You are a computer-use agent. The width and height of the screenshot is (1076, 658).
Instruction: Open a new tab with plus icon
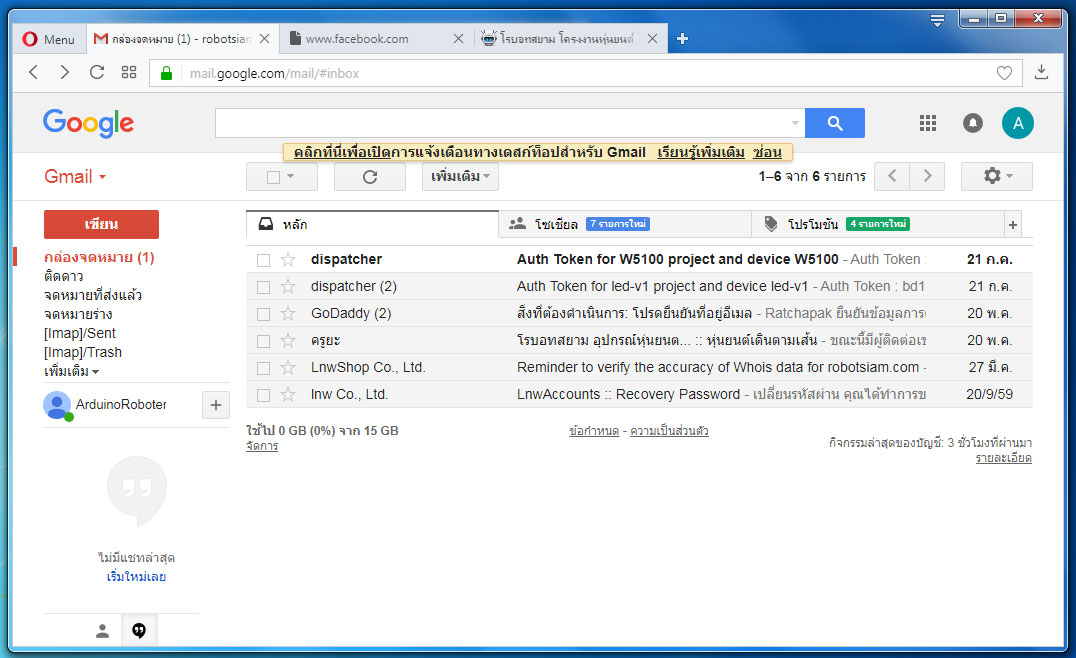pos(682,39)
